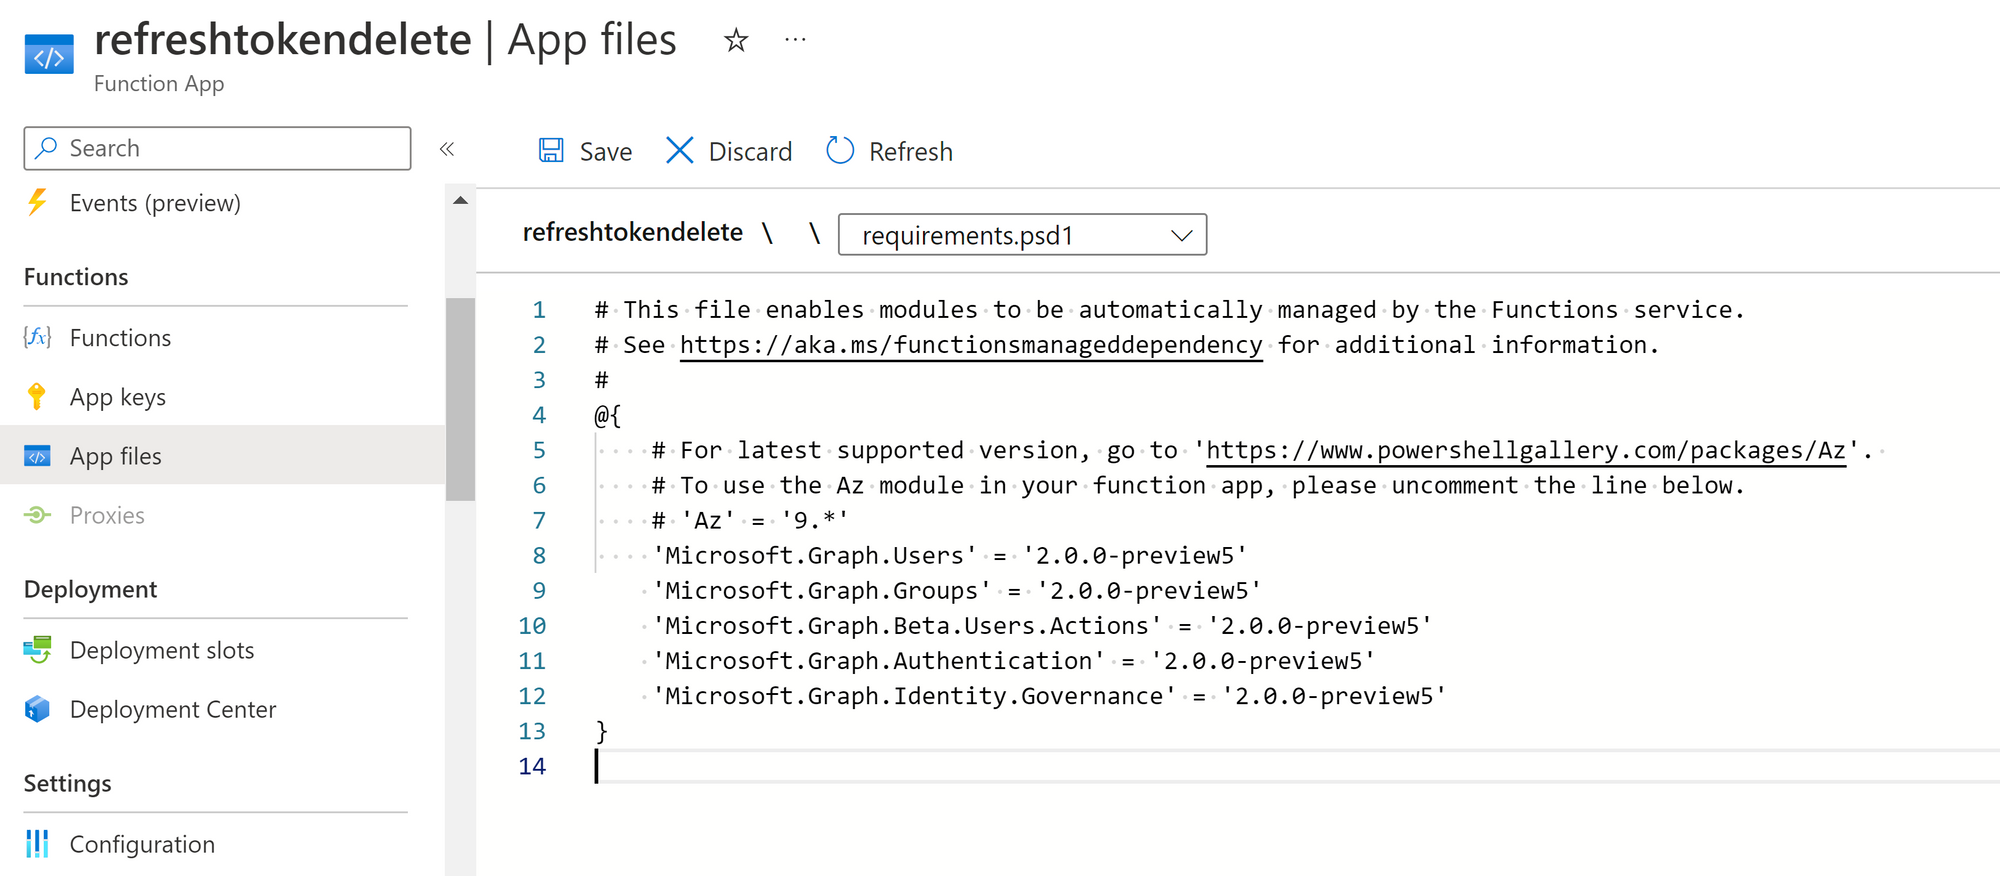Click the 'Function App' subtitle text
The image size is (2000, 876).
coord(159,84)
